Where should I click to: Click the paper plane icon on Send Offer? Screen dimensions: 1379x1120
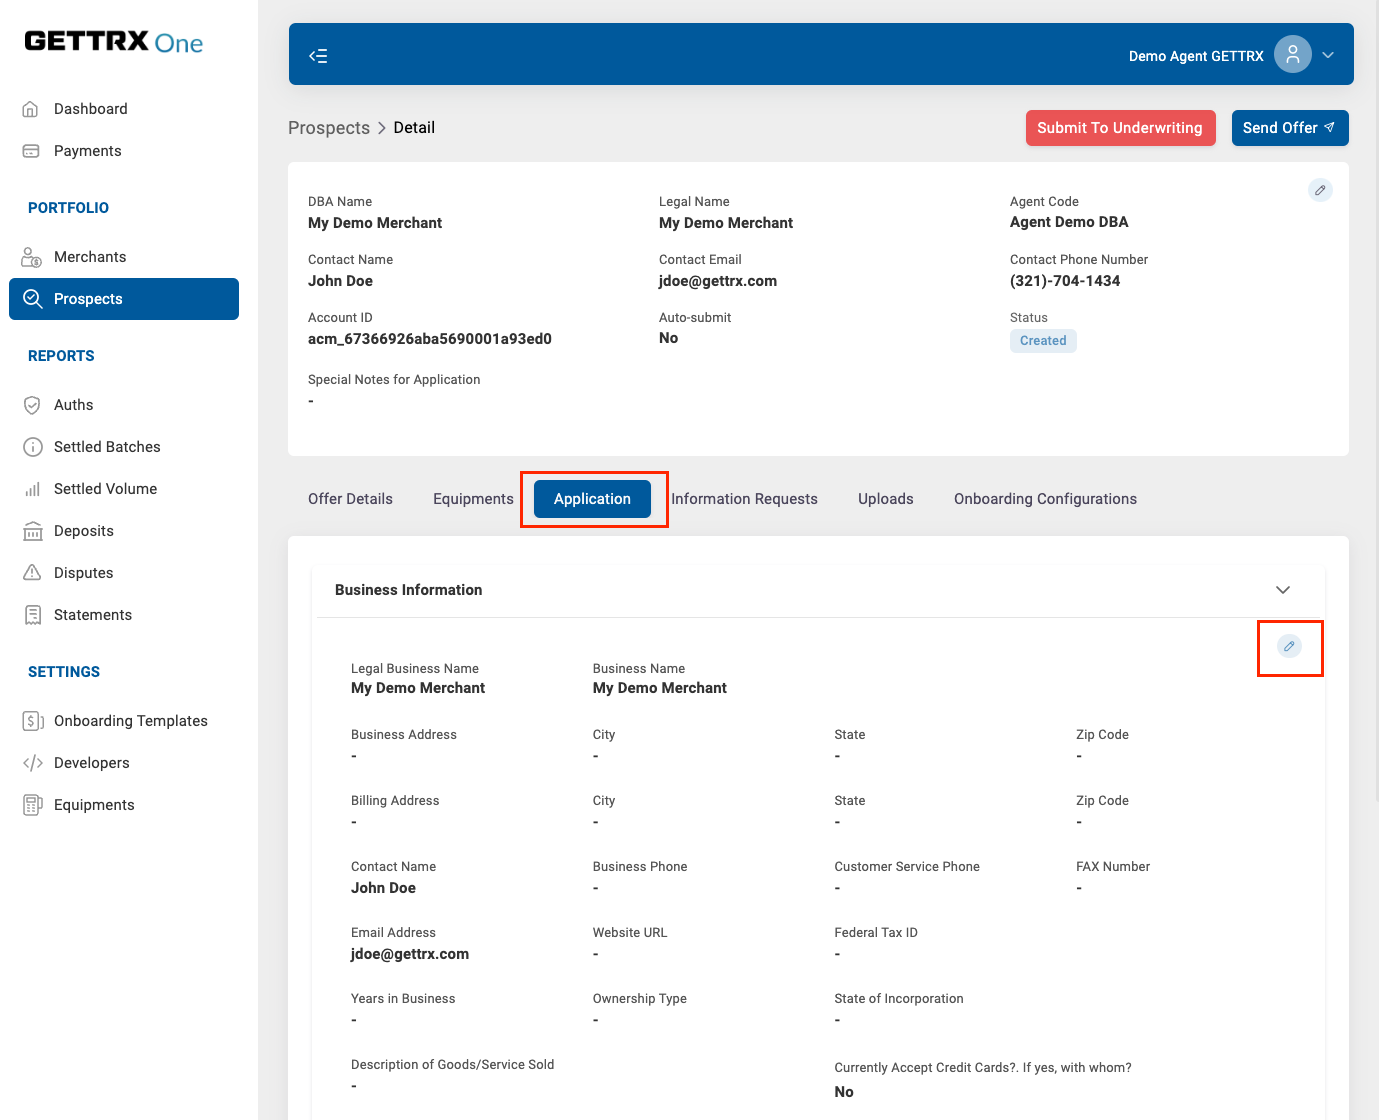(x=1329, y=128)
